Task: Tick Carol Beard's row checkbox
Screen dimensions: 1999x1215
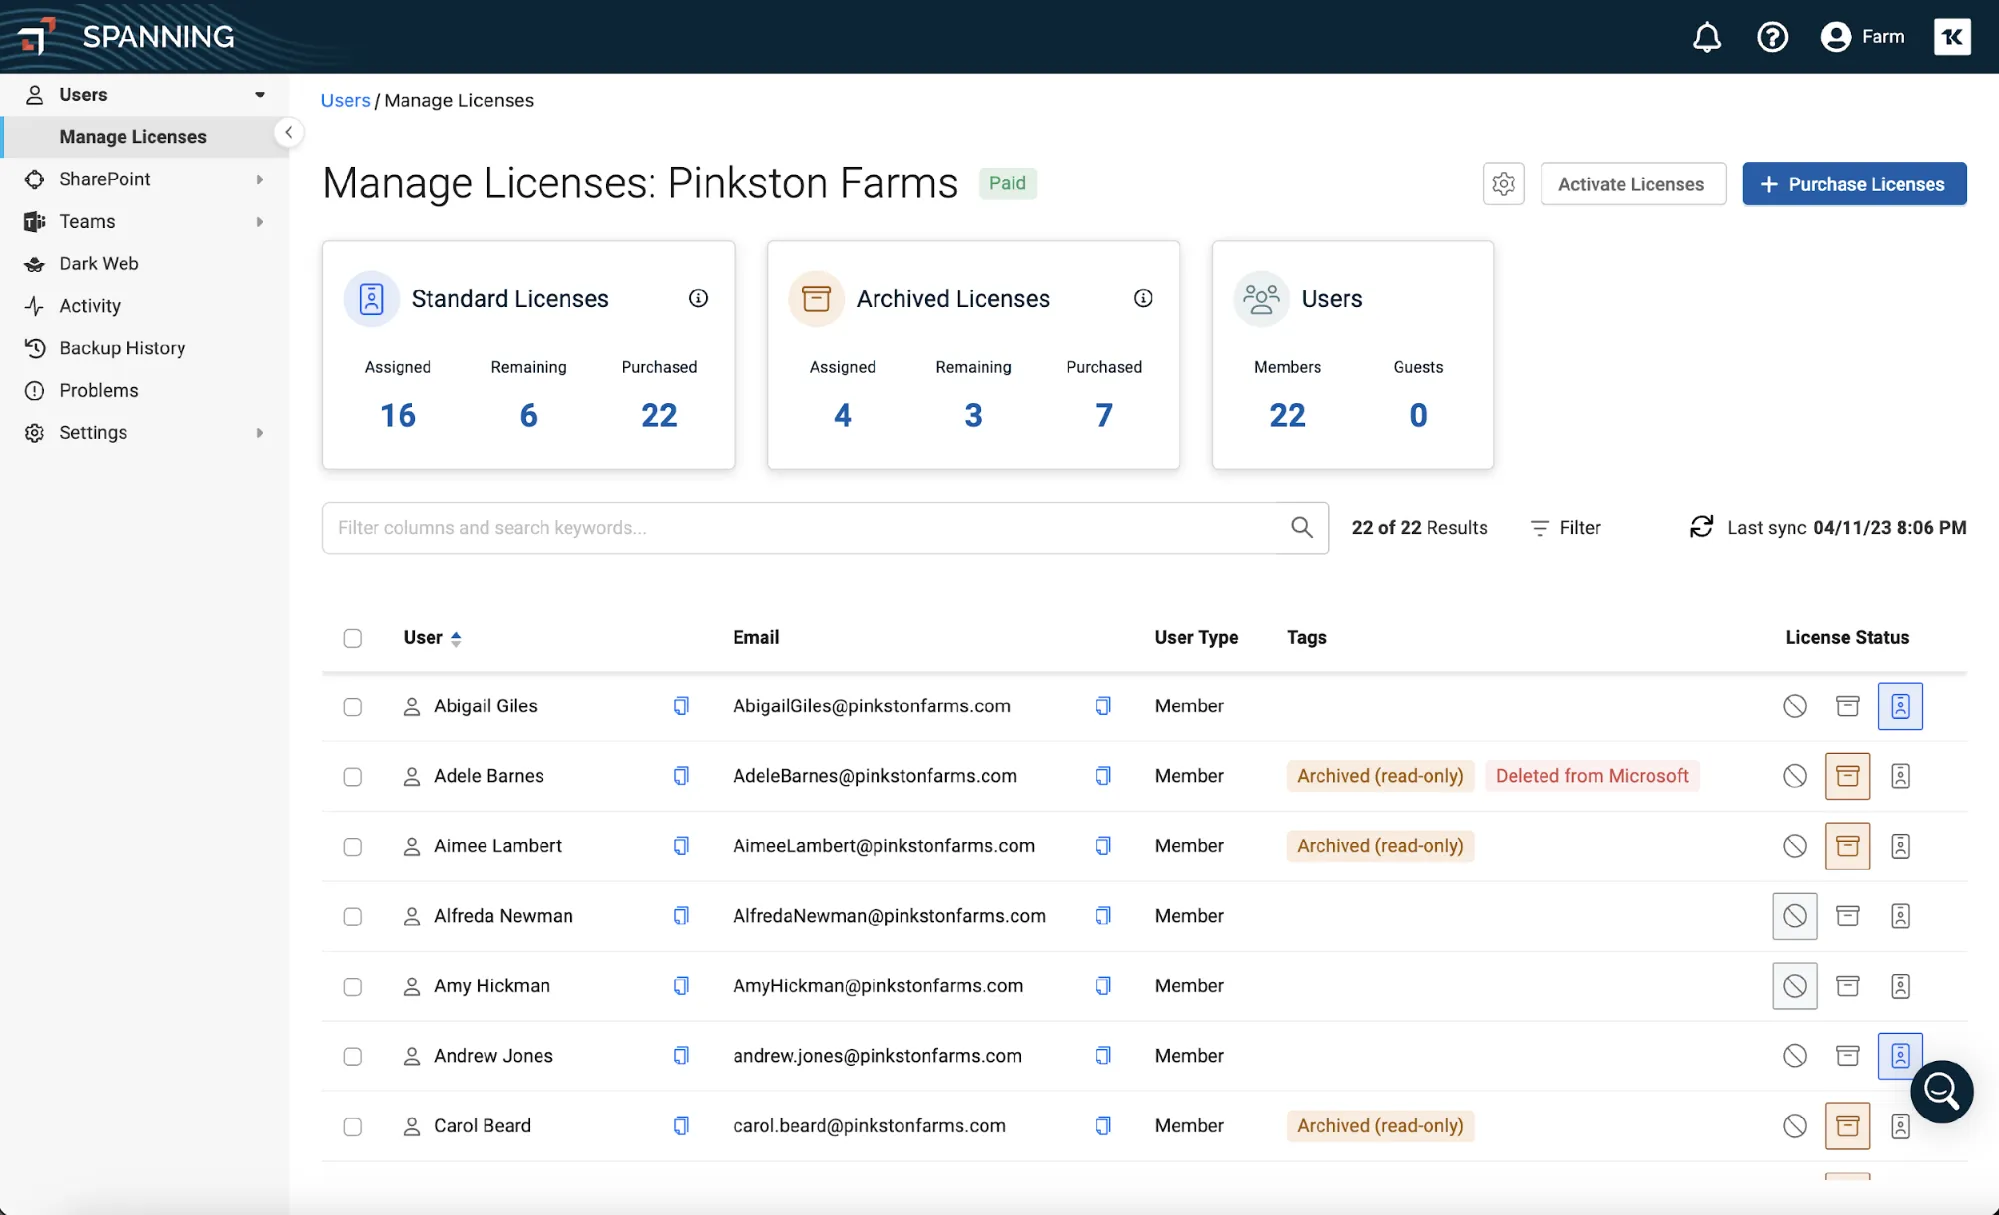Action: tap(353, 1126)
